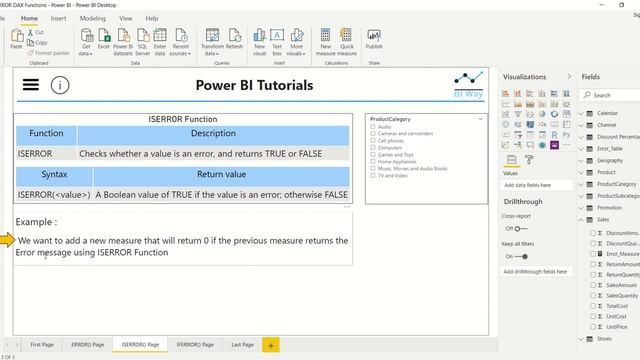Pick the R script visual
The image size is (640, 360).
pyautogui.click(x=554, y=135)
